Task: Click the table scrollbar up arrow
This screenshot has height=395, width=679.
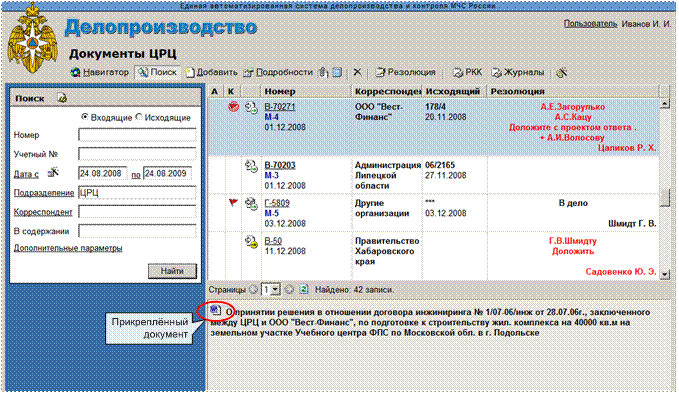Action: pos(665,104)
